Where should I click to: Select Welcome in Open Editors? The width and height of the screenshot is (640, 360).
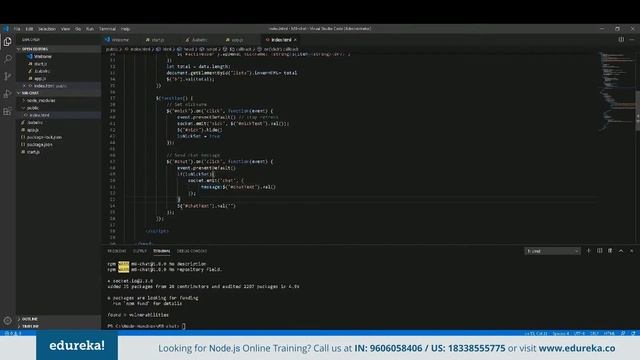click(58, 56)
